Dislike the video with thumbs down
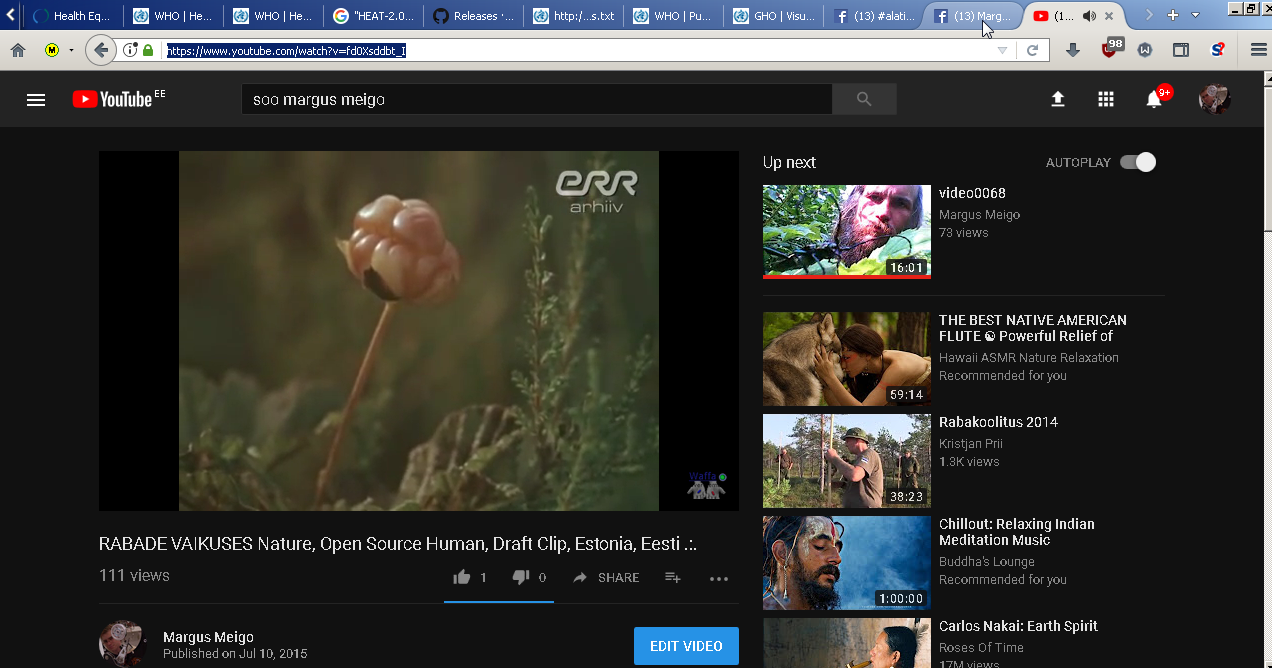This screenshot has height=668, width=1272. 521,577
